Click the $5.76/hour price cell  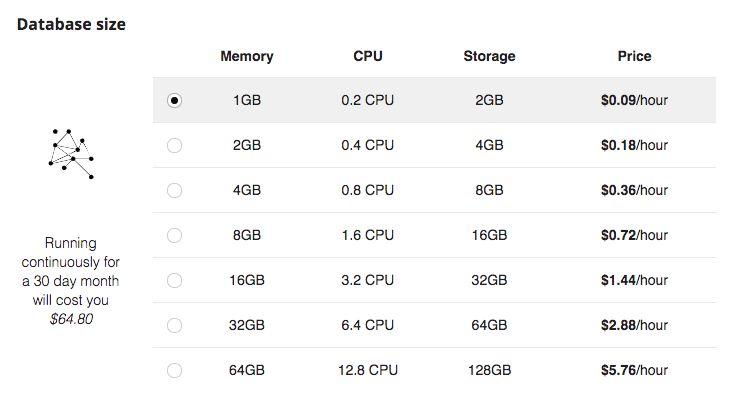pyautogui.click(x=634, y=370)
